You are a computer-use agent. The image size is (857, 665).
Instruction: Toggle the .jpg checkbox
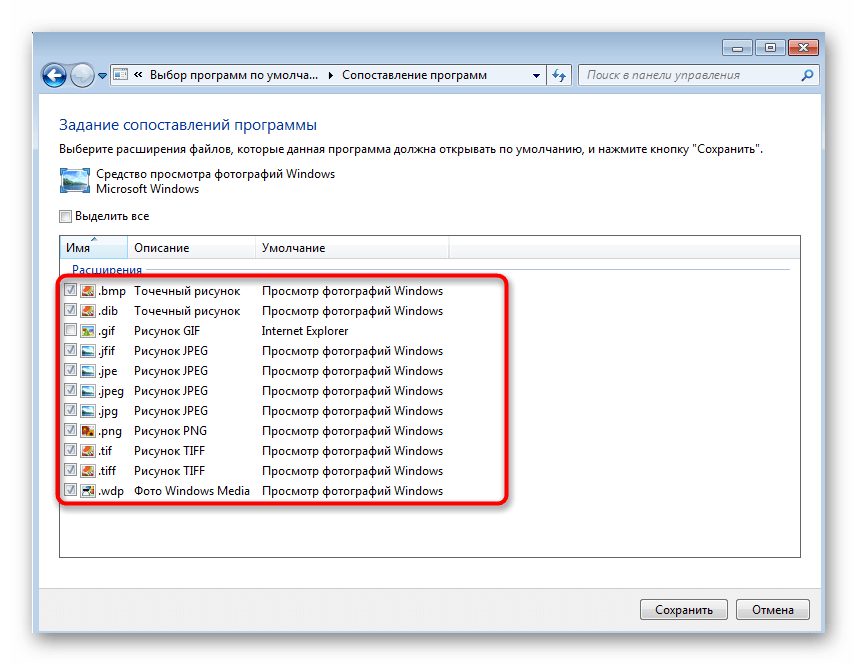(x=71, y=410)
